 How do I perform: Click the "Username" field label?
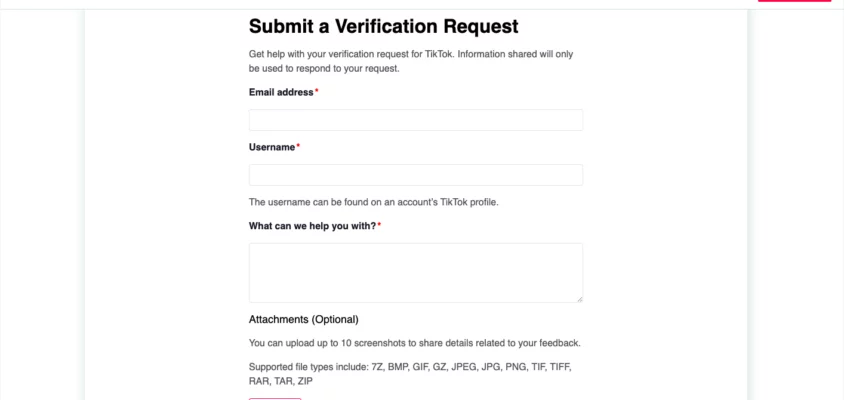click(x=272, y=147)
